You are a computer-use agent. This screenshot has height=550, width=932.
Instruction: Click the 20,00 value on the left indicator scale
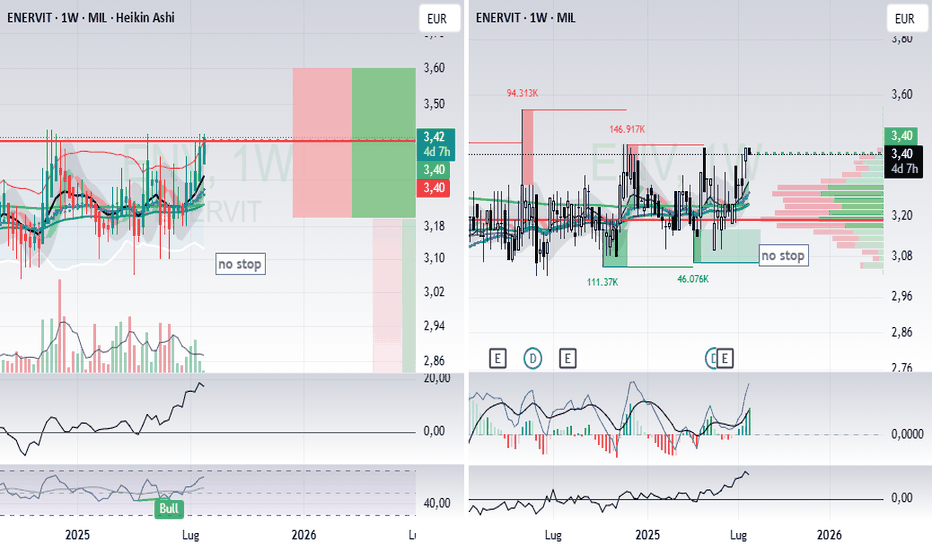[x=437, y=378]
